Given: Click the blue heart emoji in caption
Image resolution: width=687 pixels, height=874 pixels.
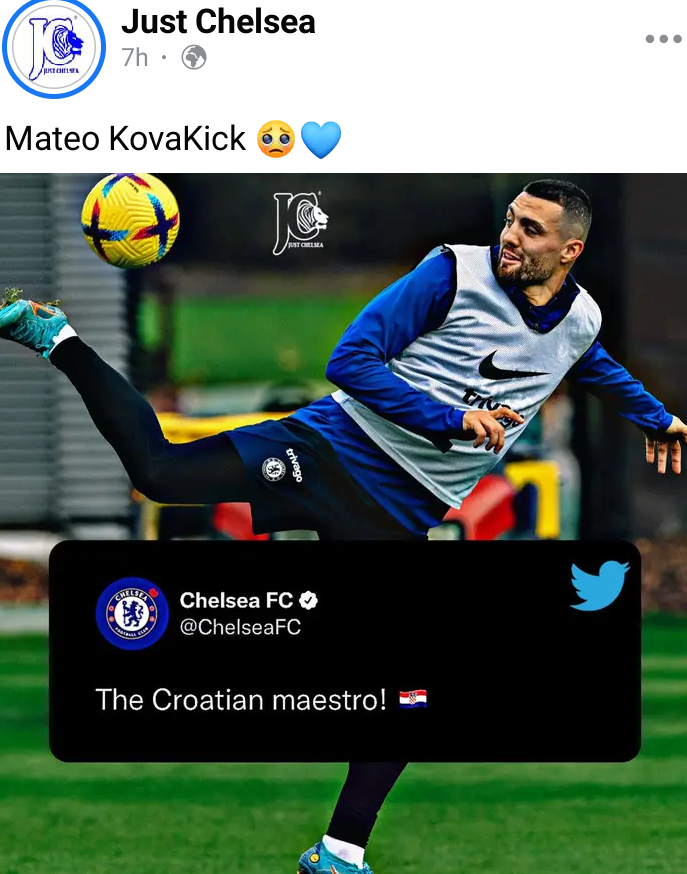Looking at the screenshot, I should 321,139.
